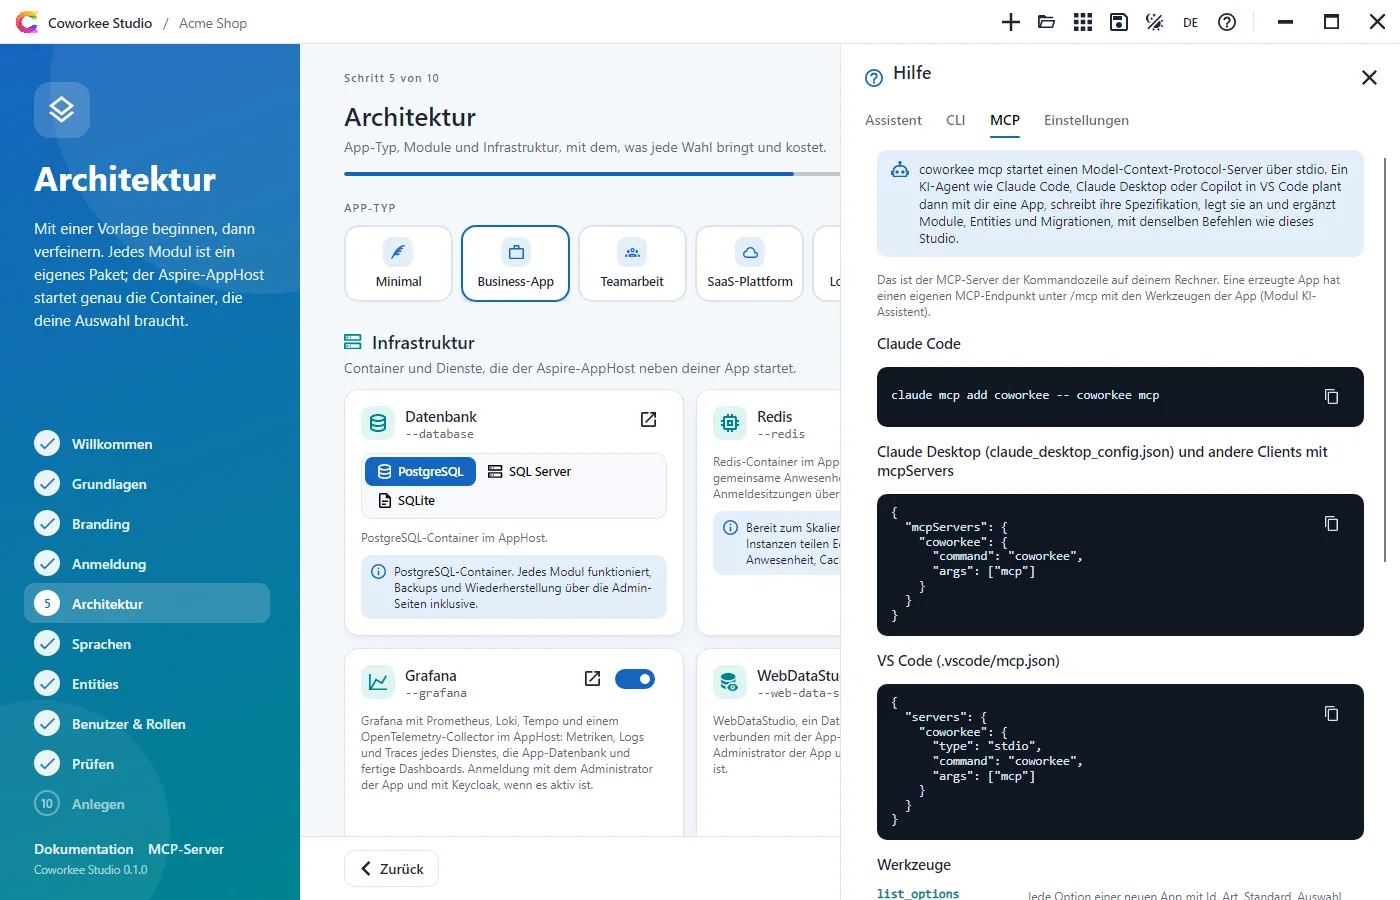The image size is (1400, 900).
Task: Navigate to the Branding step
Action: (x=147, y=524)
